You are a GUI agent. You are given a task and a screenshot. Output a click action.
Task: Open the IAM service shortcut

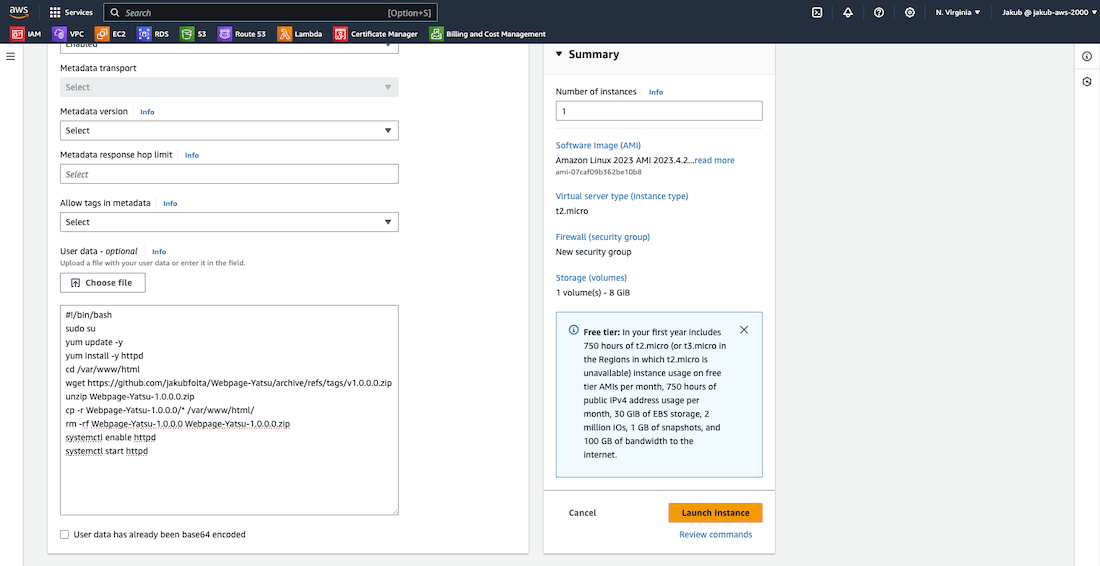pos(26,34)
